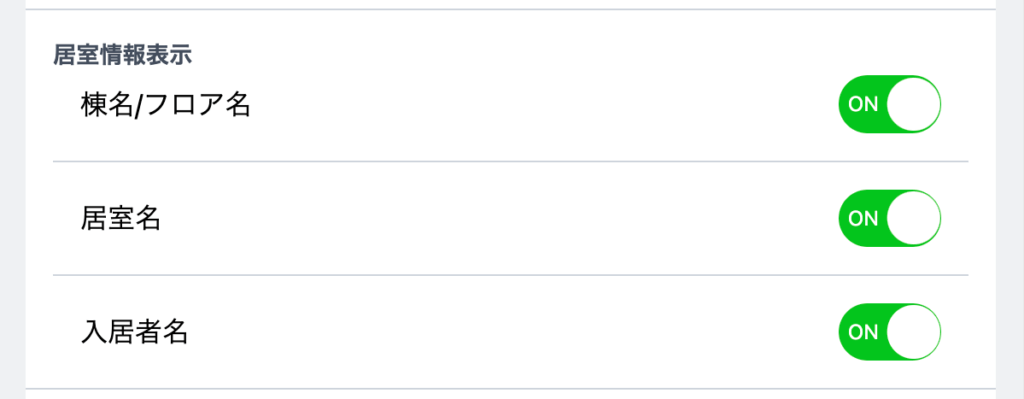This screenshot has height=399, width=1024.
Task: Click the 居室情報表示 section header
Action: [x=122, y=56]
